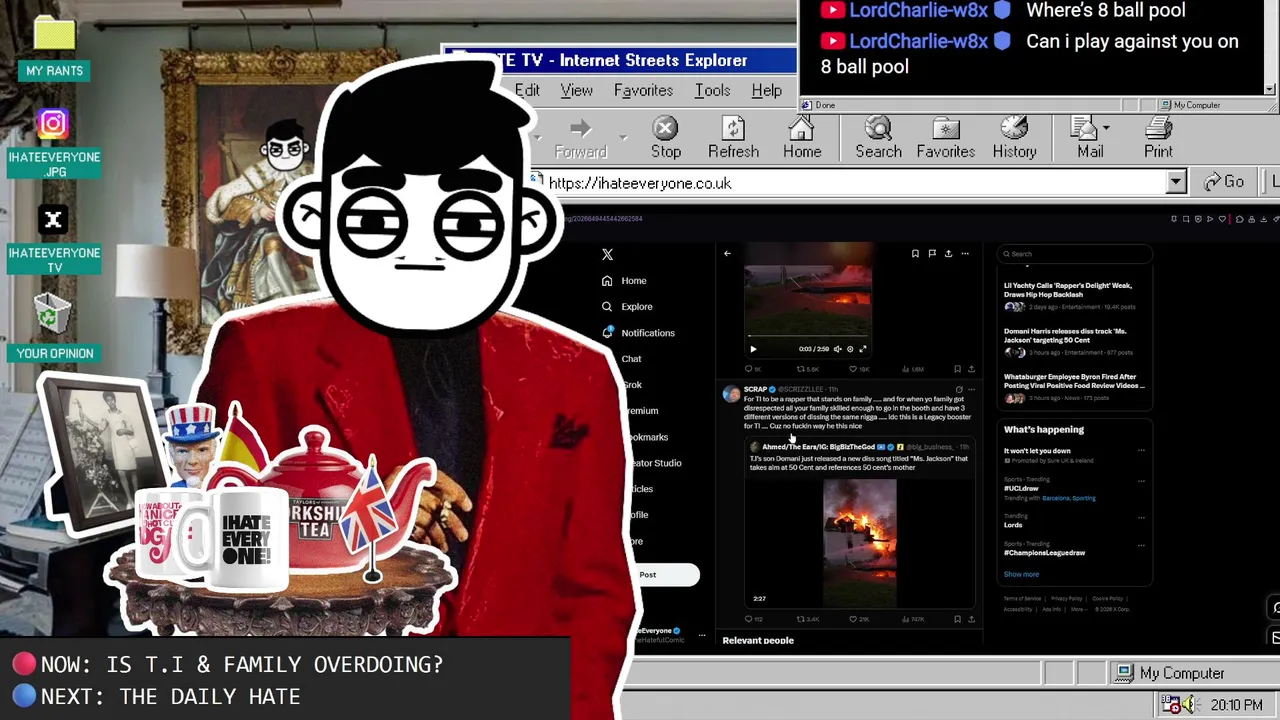Repost SCRAP's post with 3.4K reposts
The height and width of the screenshot is (720, 1280).
click(807, 619)
